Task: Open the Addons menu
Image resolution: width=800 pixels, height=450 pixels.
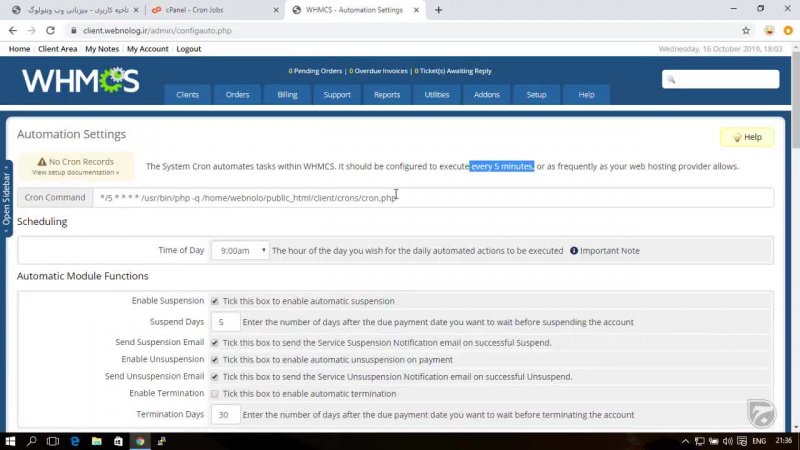Action: pyautogui.click(x=487, y=95)
